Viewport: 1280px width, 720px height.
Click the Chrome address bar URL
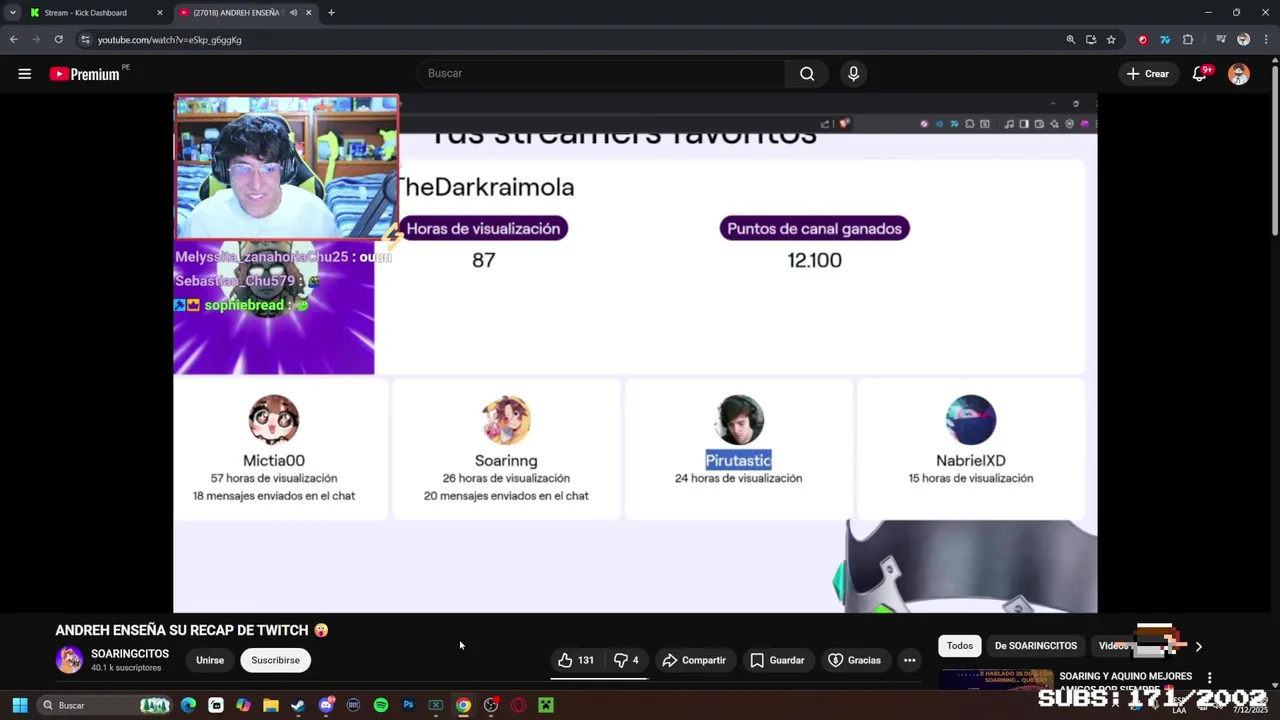(x=170, y=40)
